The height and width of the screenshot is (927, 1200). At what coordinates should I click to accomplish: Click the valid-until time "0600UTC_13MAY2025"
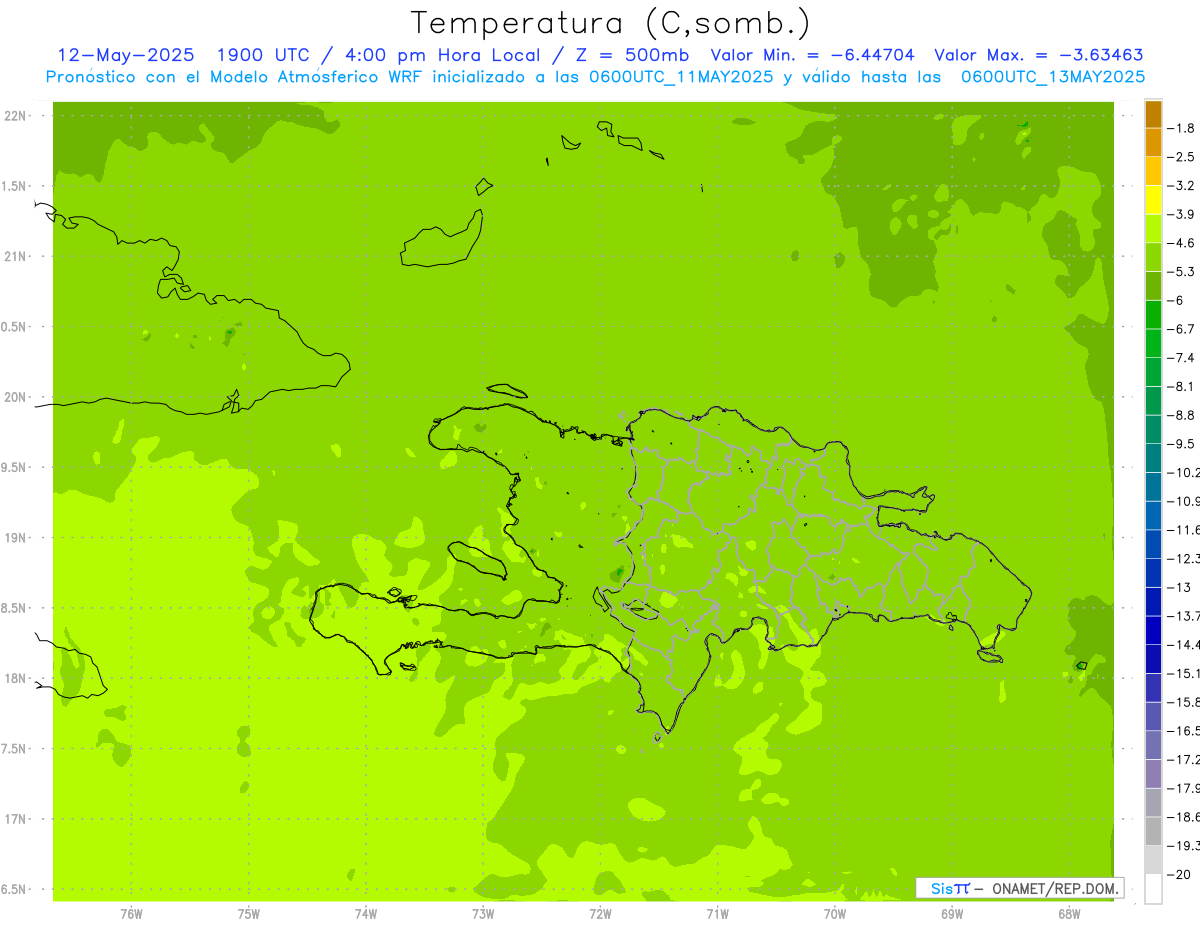click(x=1052, y=76)
